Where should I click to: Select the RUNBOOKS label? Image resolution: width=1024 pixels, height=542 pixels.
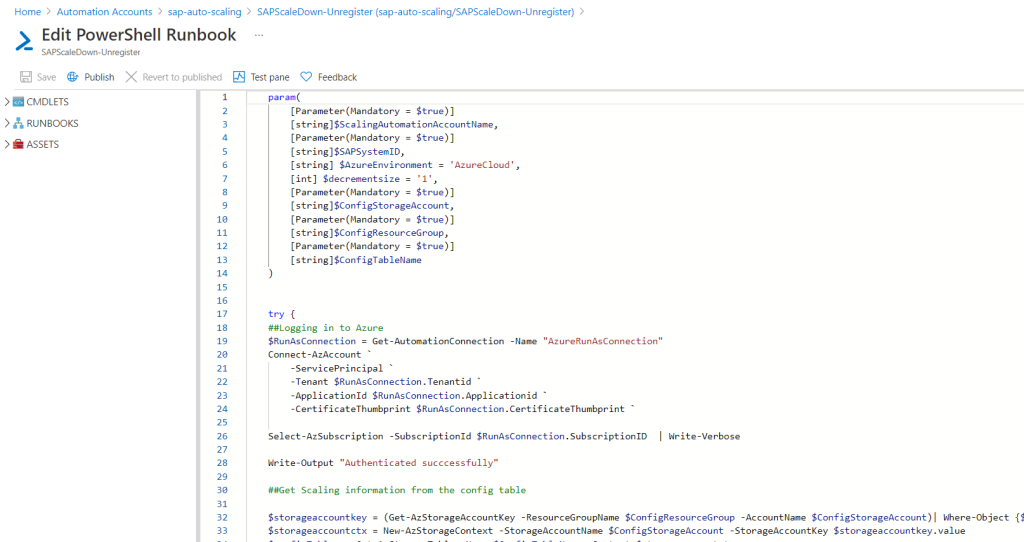click(52, 123)
